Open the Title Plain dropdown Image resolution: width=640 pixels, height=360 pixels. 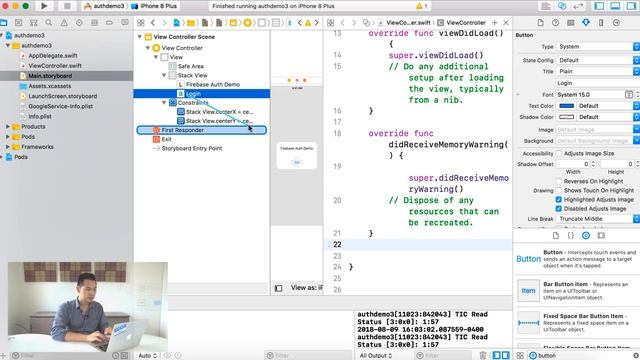(x=598, y=71)
